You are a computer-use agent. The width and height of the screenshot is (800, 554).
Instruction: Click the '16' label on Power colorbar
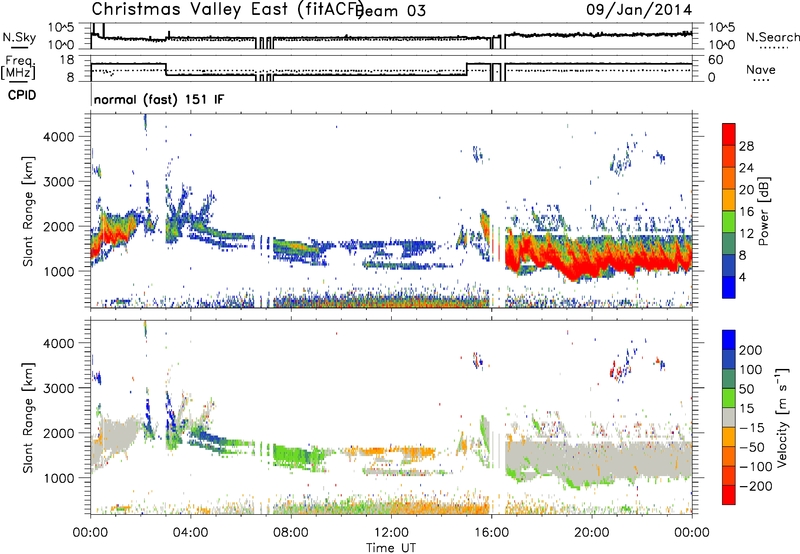pyautogui.click(x=746, y=212)
